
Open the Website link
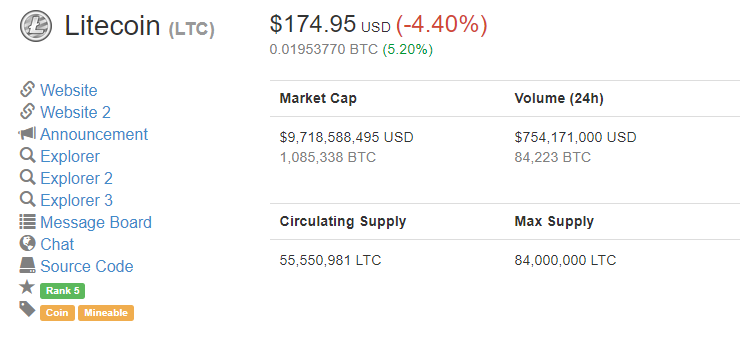coord(69,90)
